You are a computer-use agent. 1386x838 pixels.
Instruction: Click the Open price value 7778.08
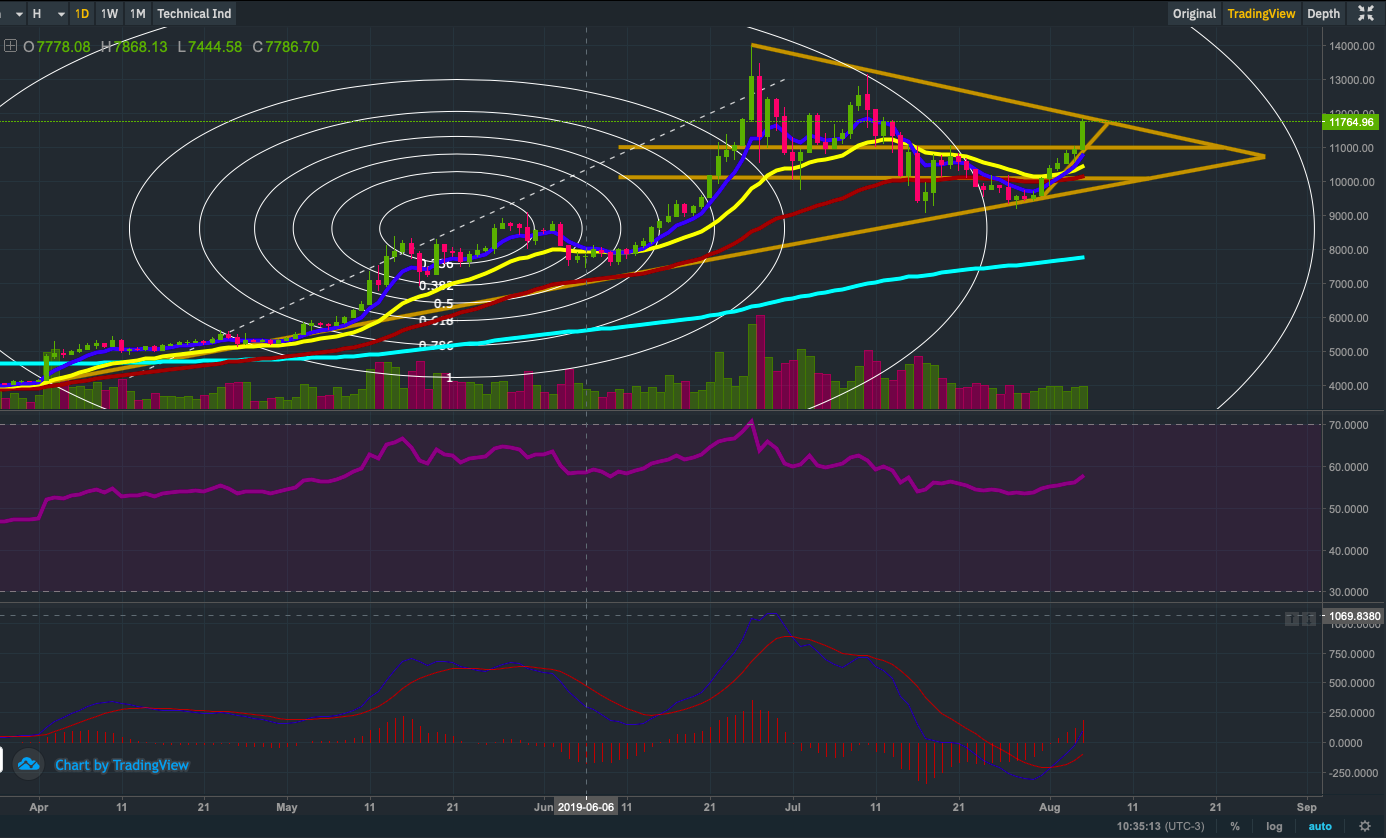(x=63, y=46)
